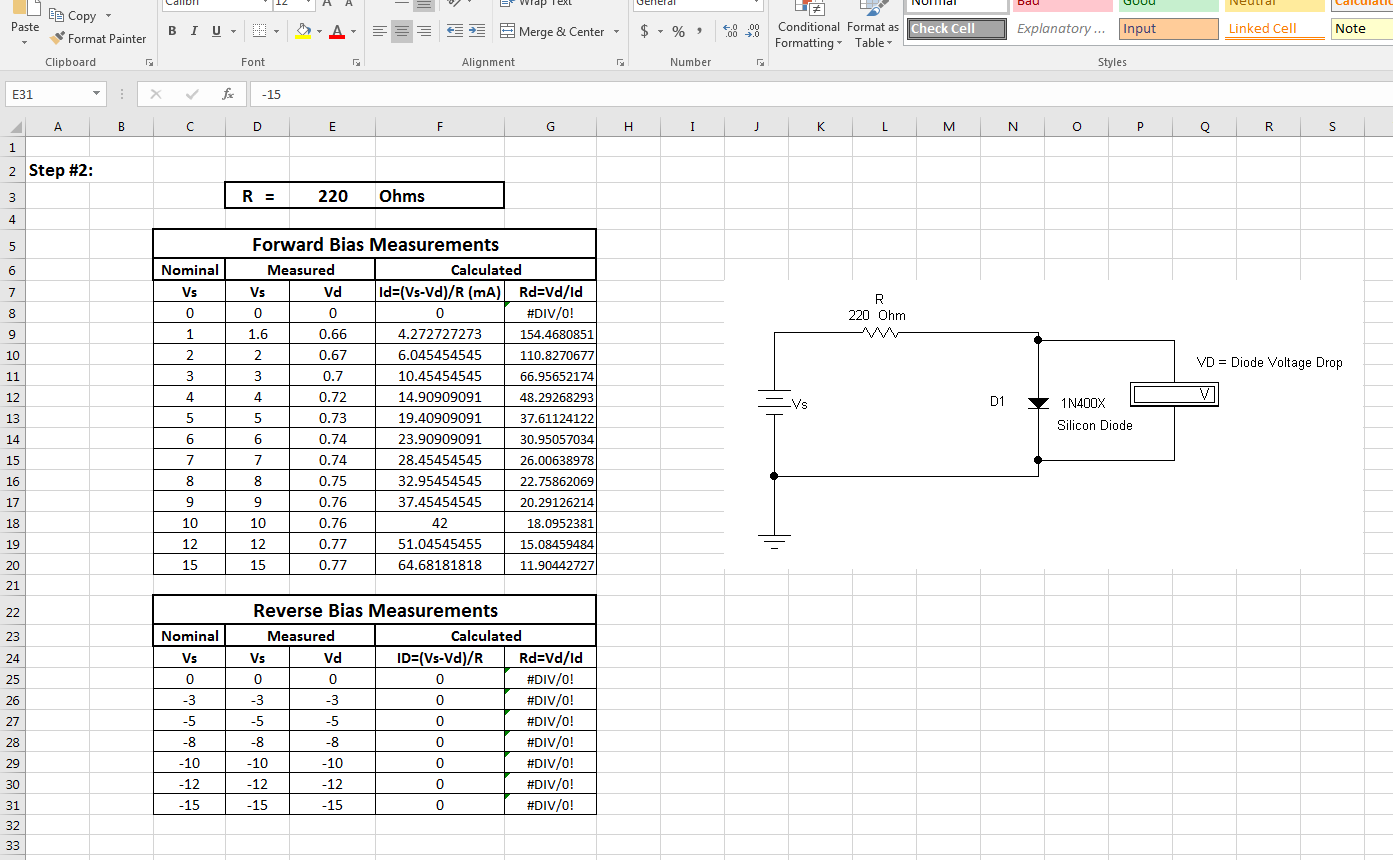Apply yellow Fill Color bucket

point(304,32)
